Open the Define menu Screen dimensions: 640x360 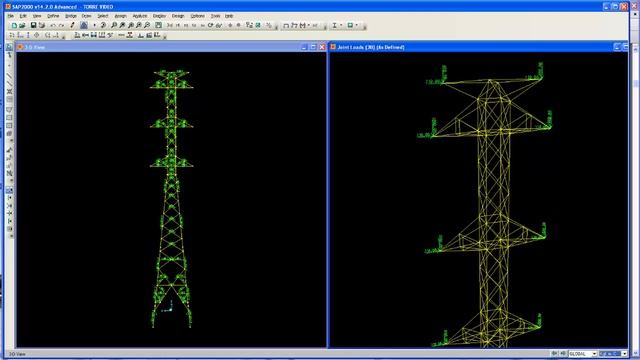pyautogui.click(x=53, y=16)
